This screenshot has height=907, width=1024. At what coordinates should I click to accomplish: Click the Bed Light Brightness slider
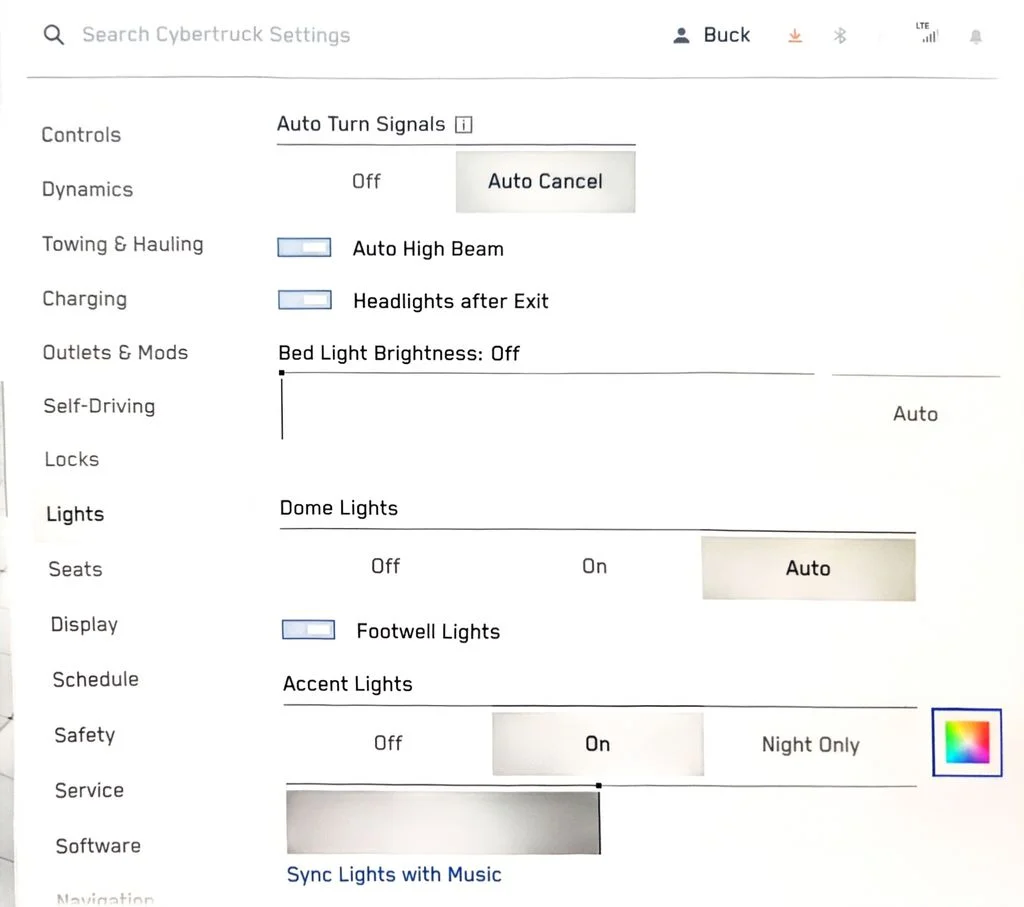pos(547,406)
